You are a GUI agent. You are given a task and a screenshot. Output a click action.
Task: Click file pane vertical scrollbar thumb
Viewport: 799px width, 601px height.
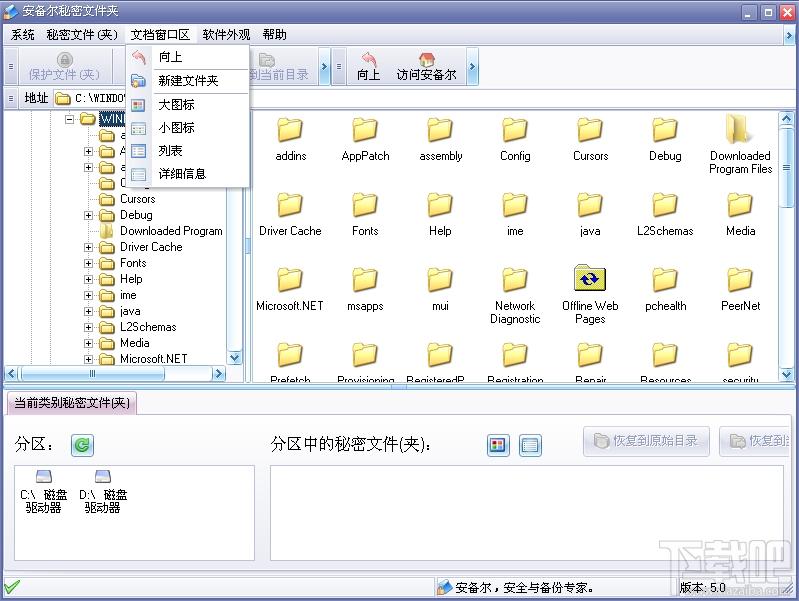coord(787,167)
